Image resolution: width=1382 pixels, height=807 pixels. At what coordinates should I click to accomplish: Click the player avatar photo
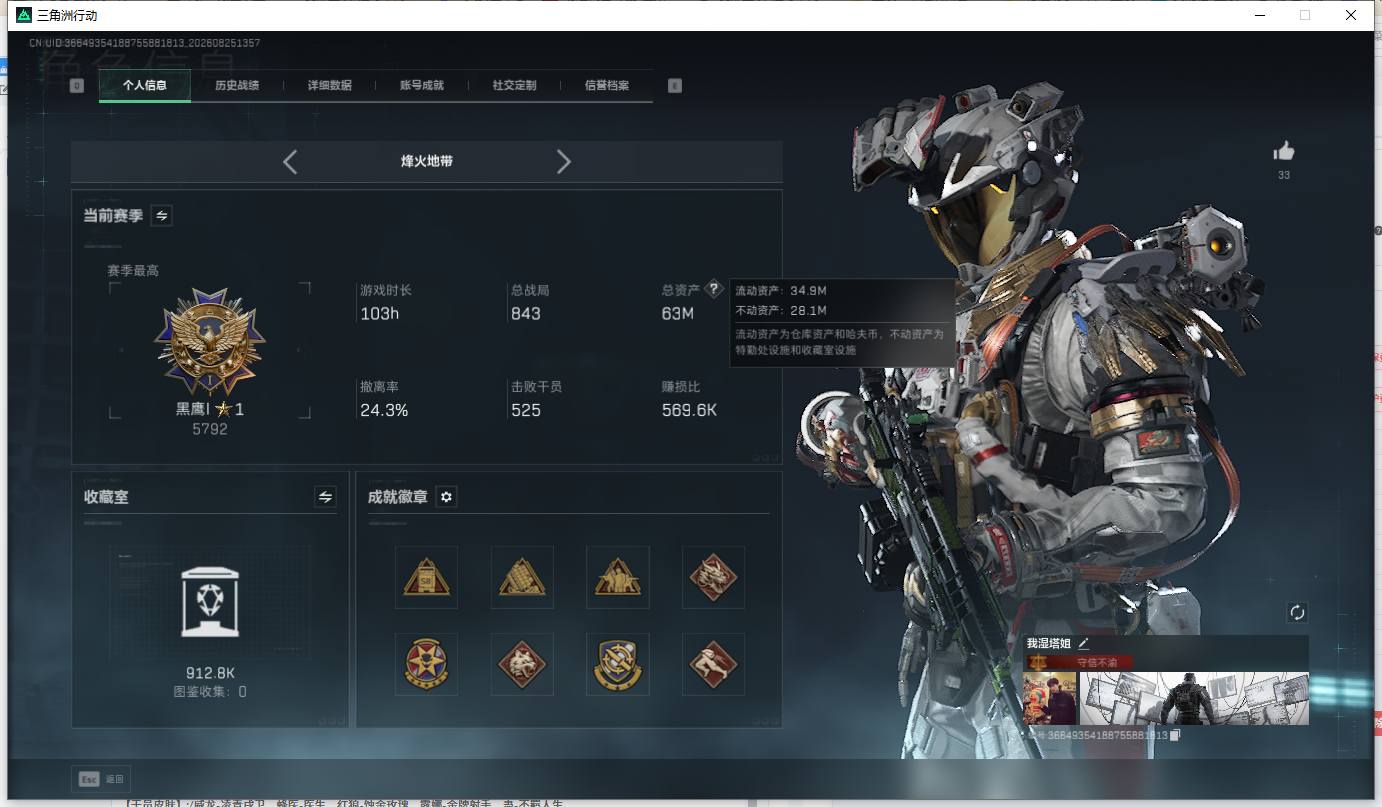pyautogui.click(x=1050, y=698)
